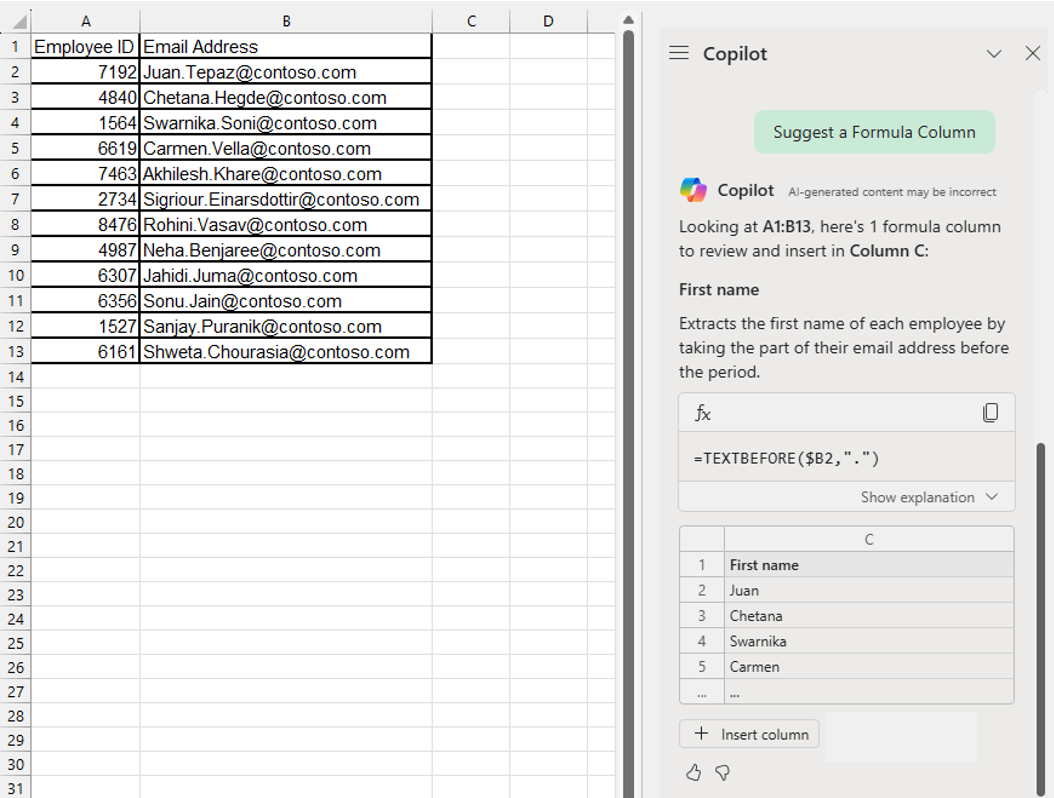Click the Copilot pane title text

coord(735,54)
